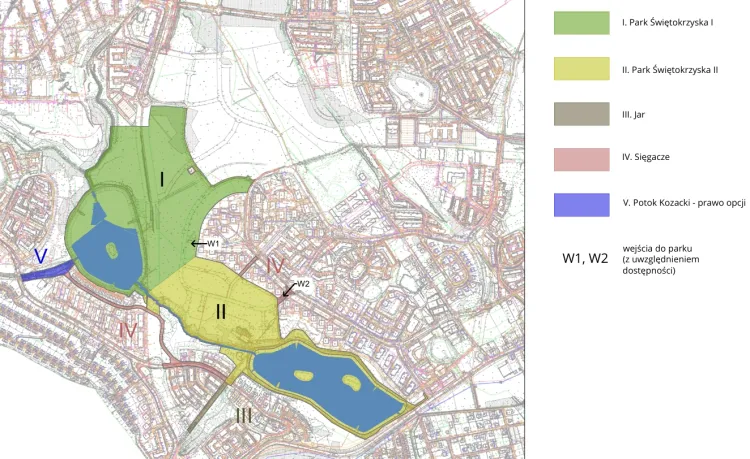
Task: Select the pink Sięgacze legend swatch
Action: pos(582,159)
